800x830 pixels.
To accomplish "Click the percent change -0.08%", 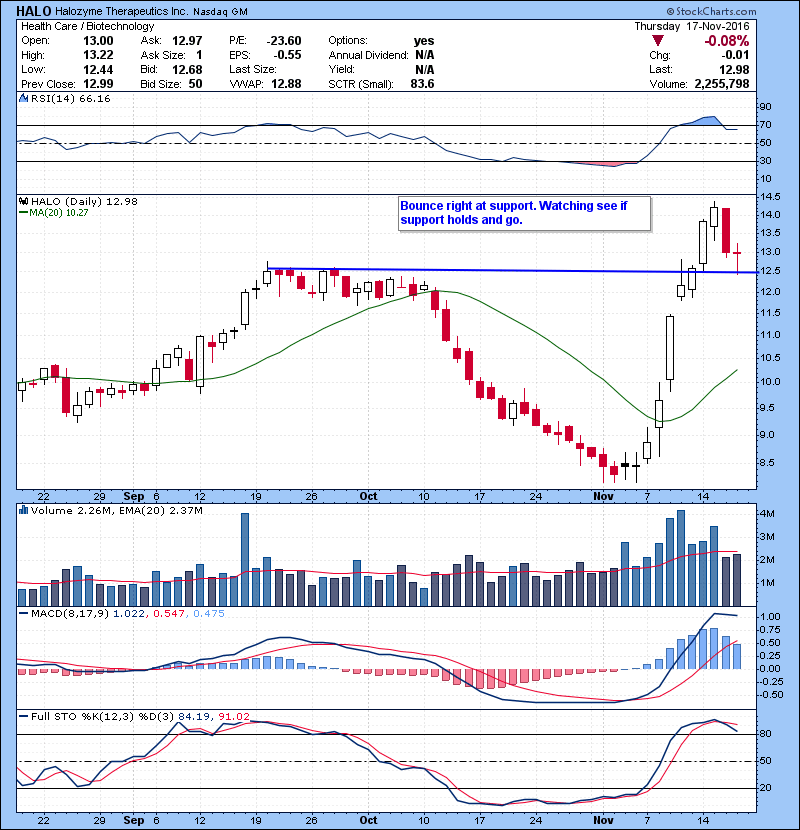I will click(726, 41).
